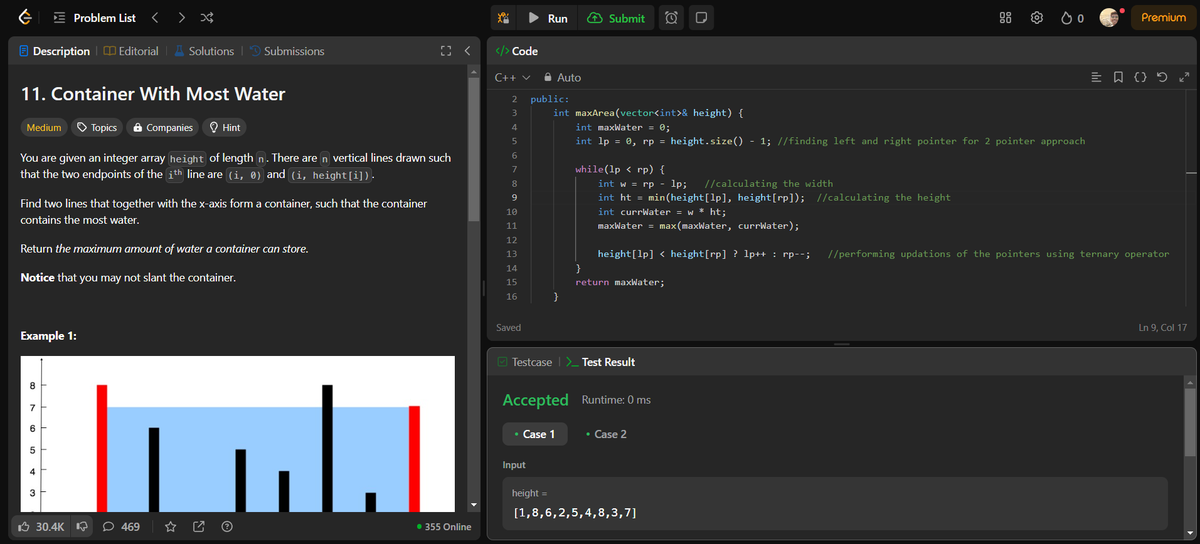This screenshot has width=1200, height=544.
Task: Click the 'Runtime: 0 ms' text
Action: (x=616, y=400)
